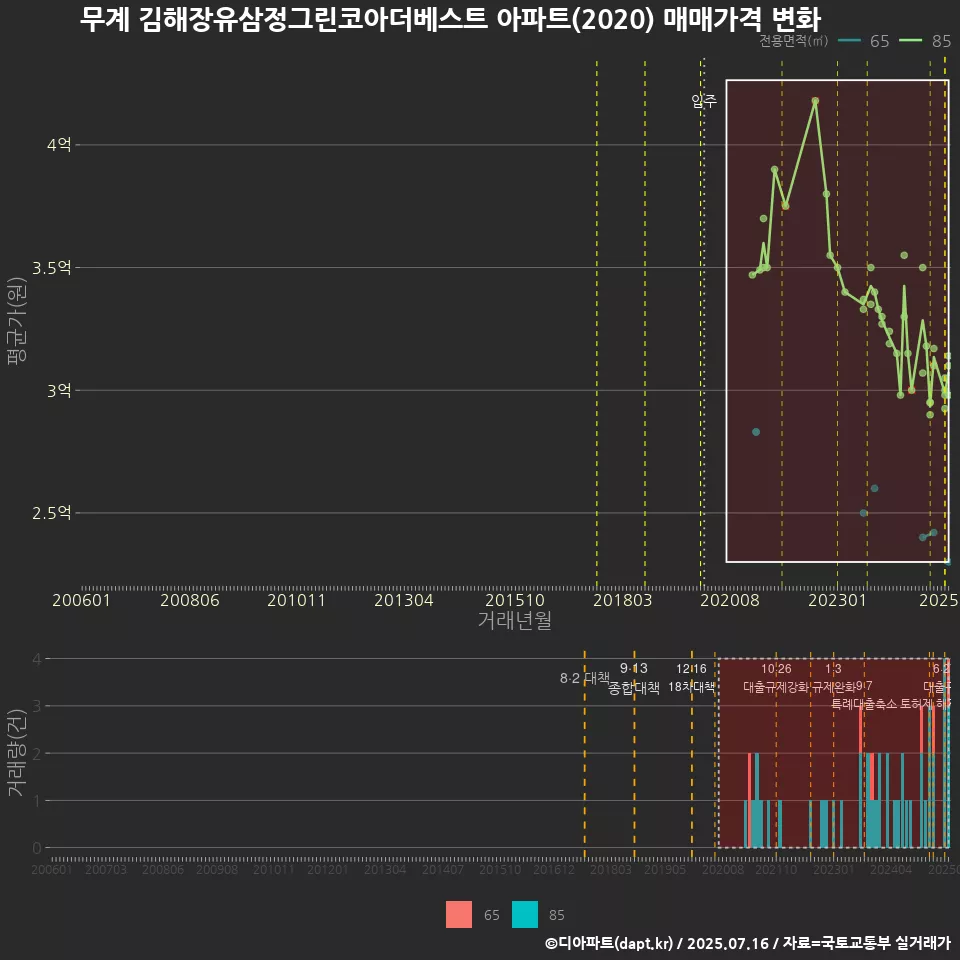
Task: Click '202404' on the volume chart x-axis
Action: click(891, 869)
